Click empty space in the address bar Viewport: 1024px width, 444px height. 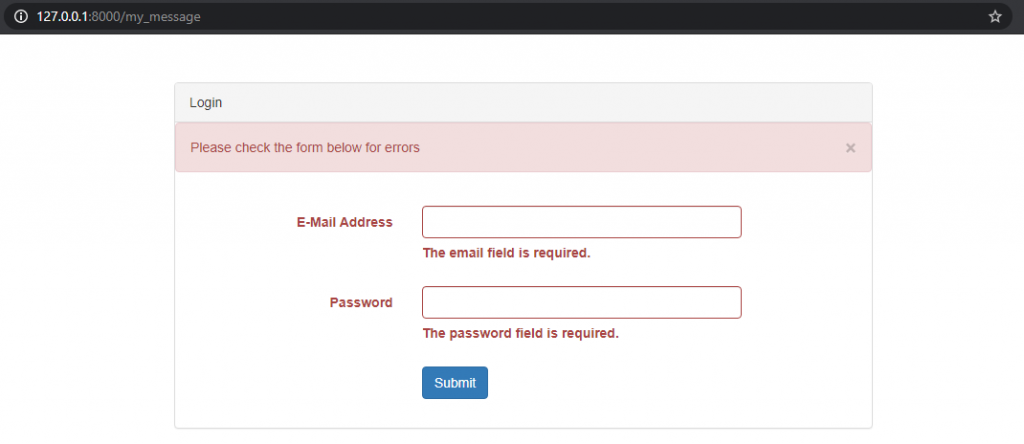coord(600,17)
